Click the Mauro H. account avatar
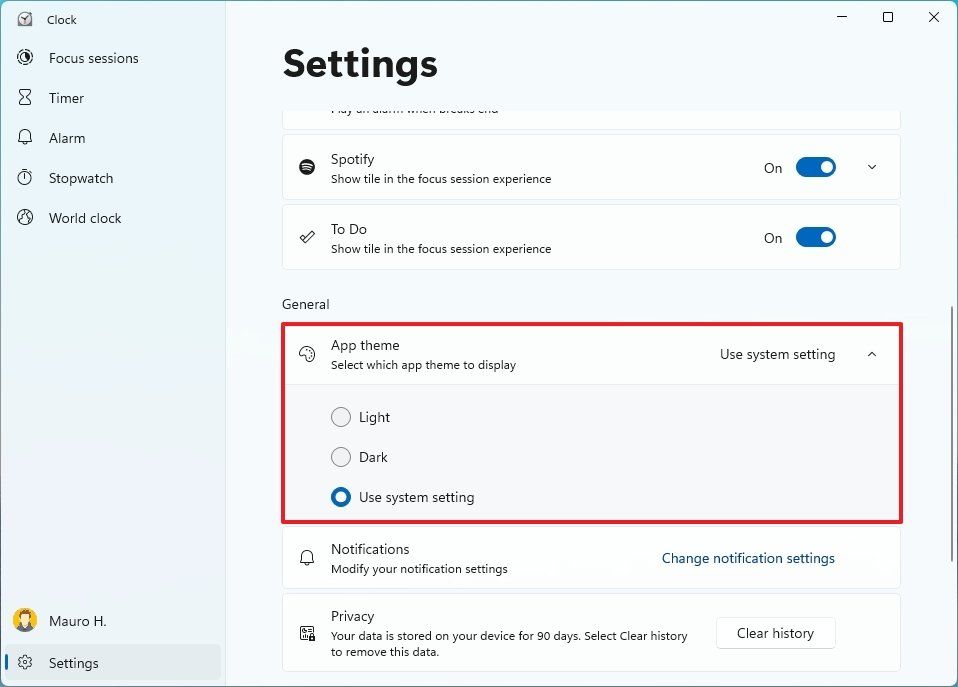The height and width of the screenshot is (687, 958). pyautogui.click(x=24, y=620)
